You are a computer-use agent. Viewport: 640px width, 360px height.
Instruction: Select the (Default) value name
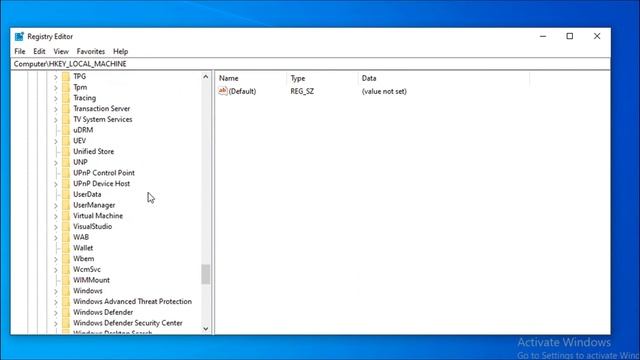[242, 91]
